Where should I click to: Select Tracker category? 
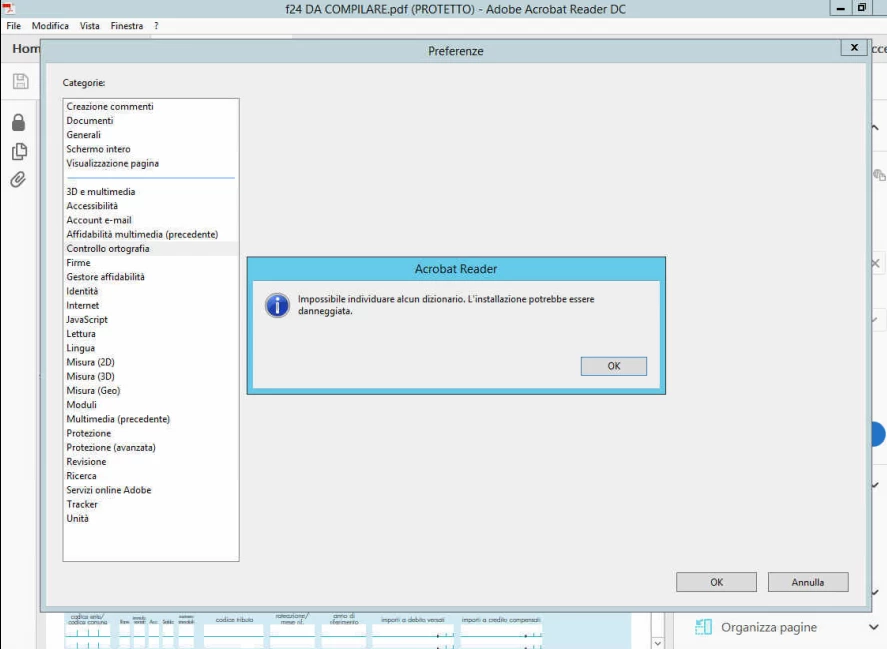point(150,504)
